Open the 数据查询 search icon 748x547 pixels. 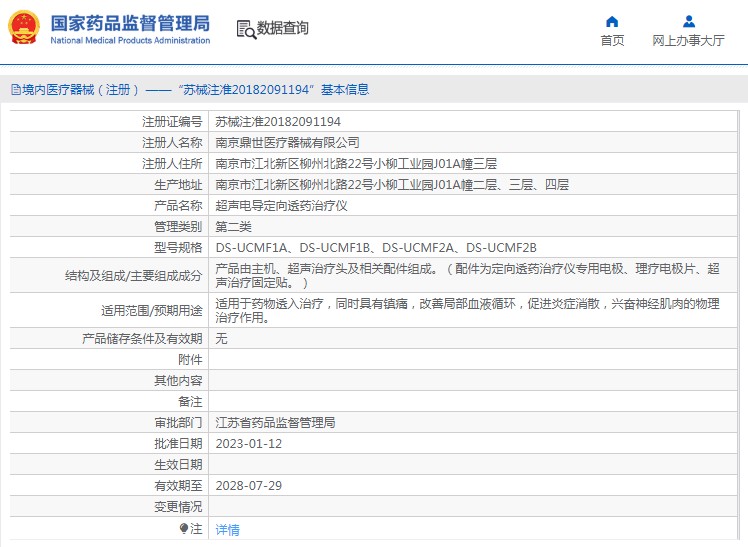(246, 29)
